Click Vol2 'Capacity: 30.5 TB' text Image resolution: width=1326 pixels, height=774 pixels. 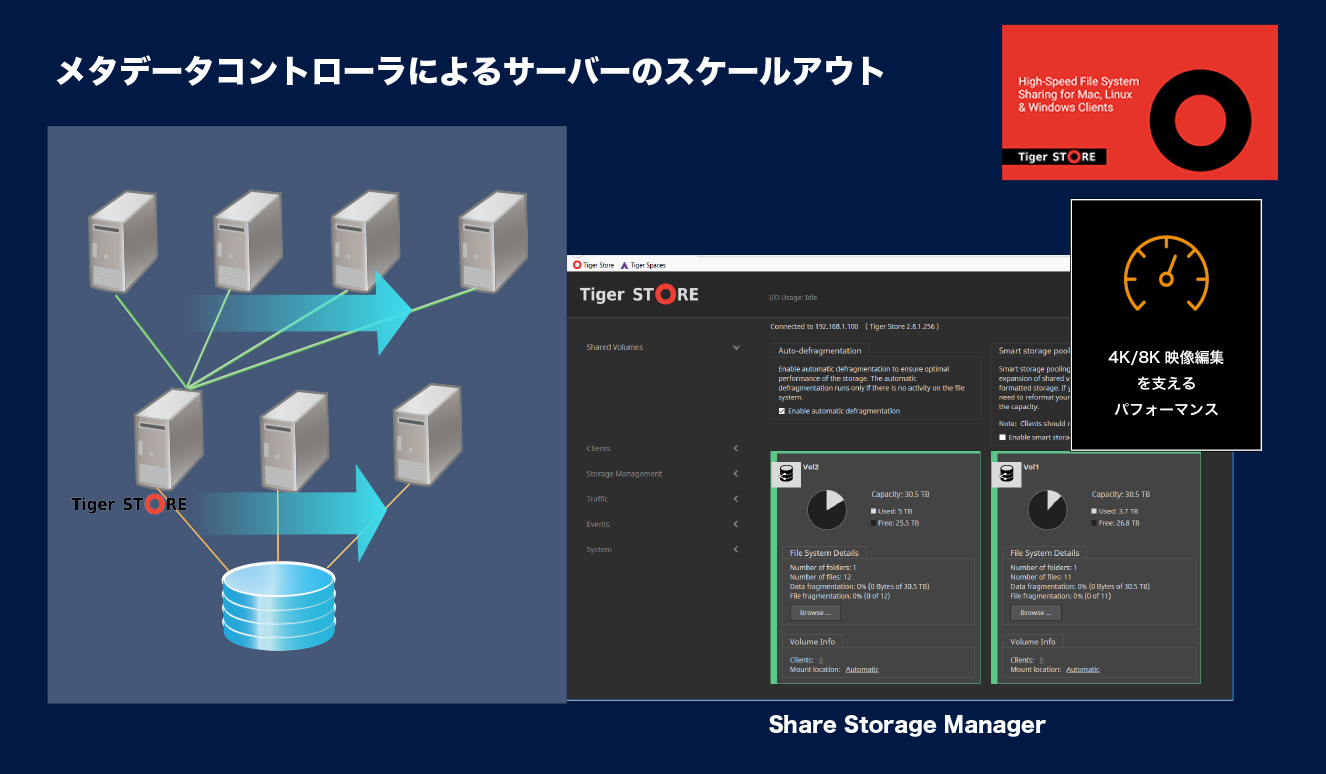900,494
